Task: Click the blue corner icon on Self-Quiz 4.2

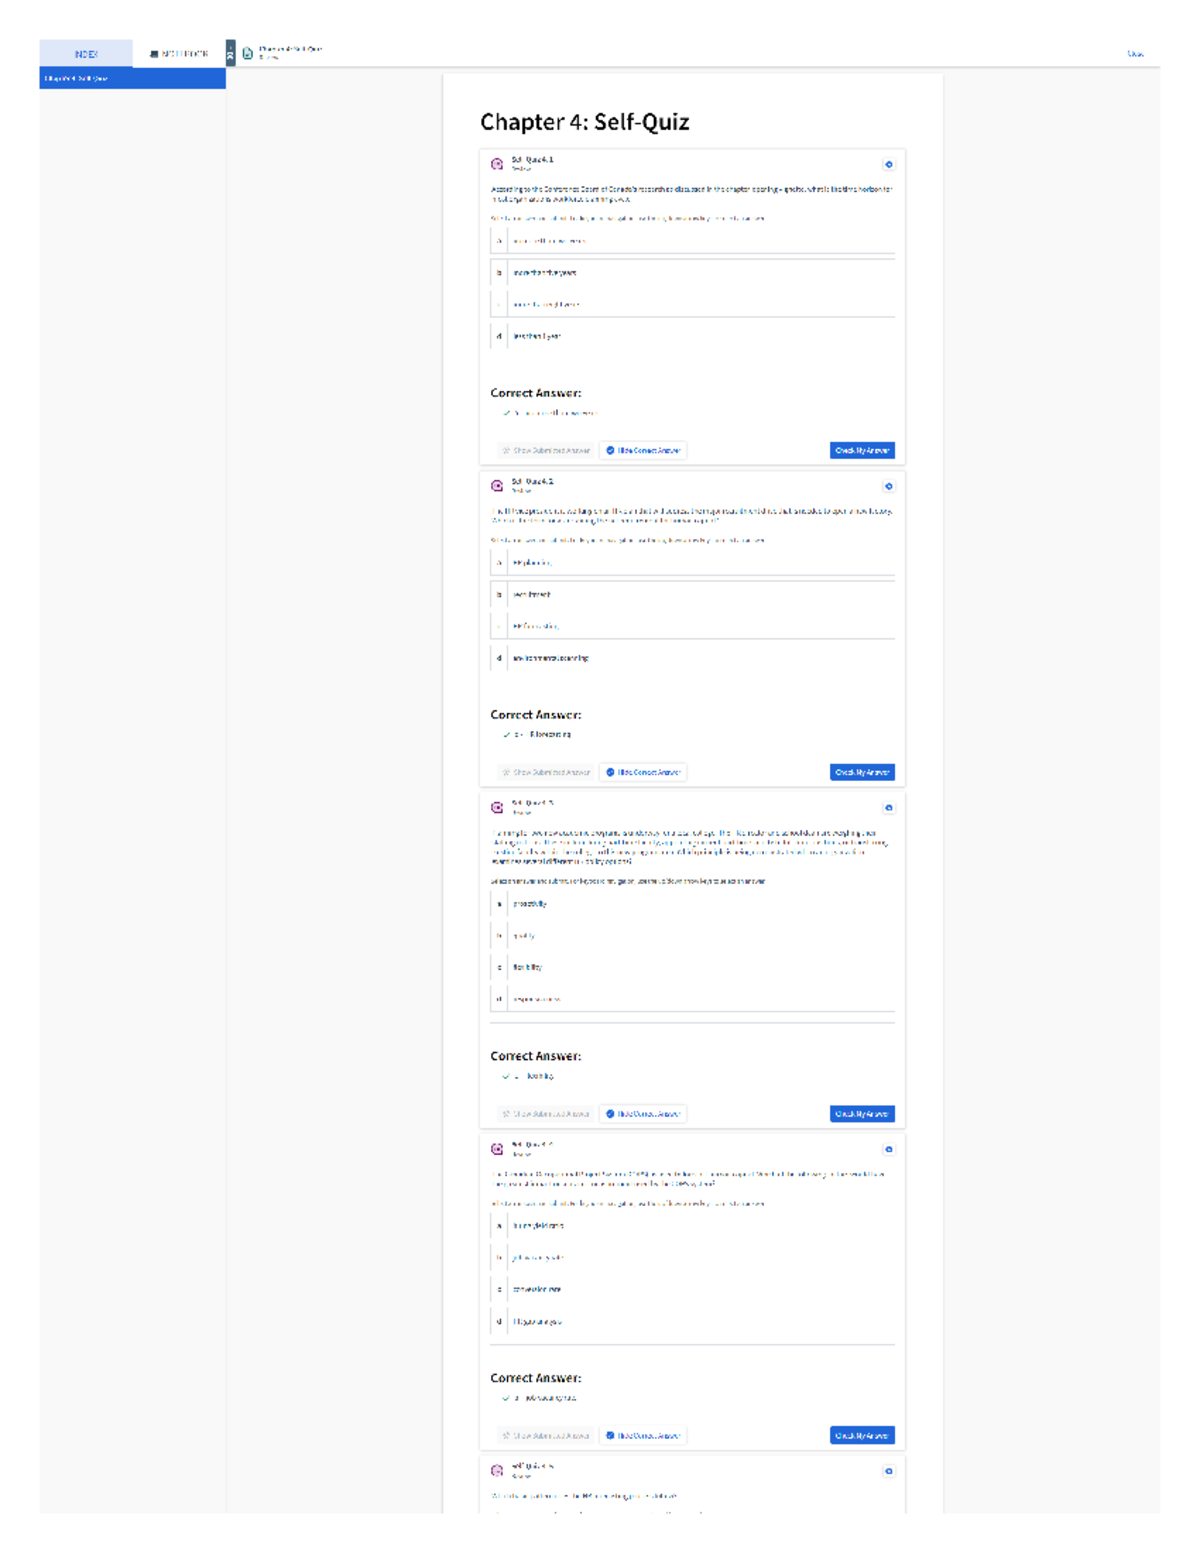Action: click(888, 487)
